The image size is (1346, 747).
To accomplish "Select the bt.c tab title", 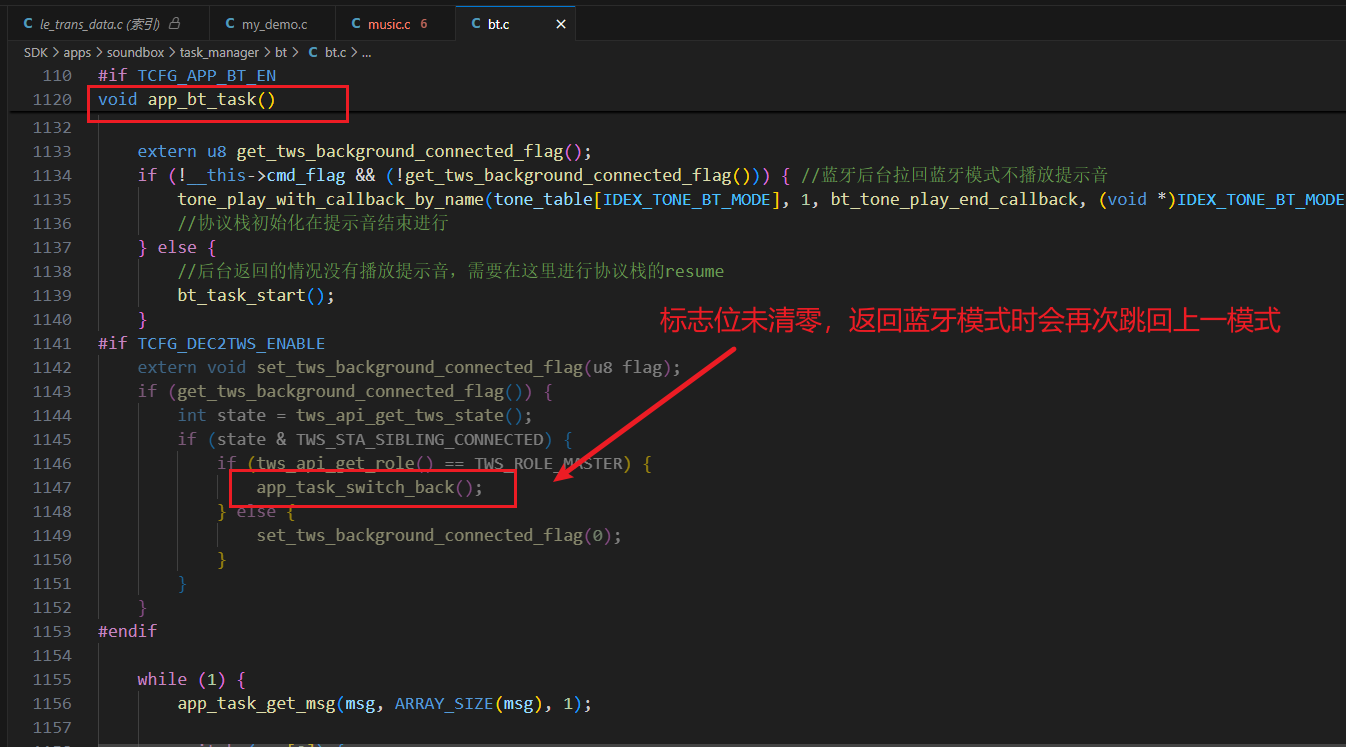I will point(499,24).
